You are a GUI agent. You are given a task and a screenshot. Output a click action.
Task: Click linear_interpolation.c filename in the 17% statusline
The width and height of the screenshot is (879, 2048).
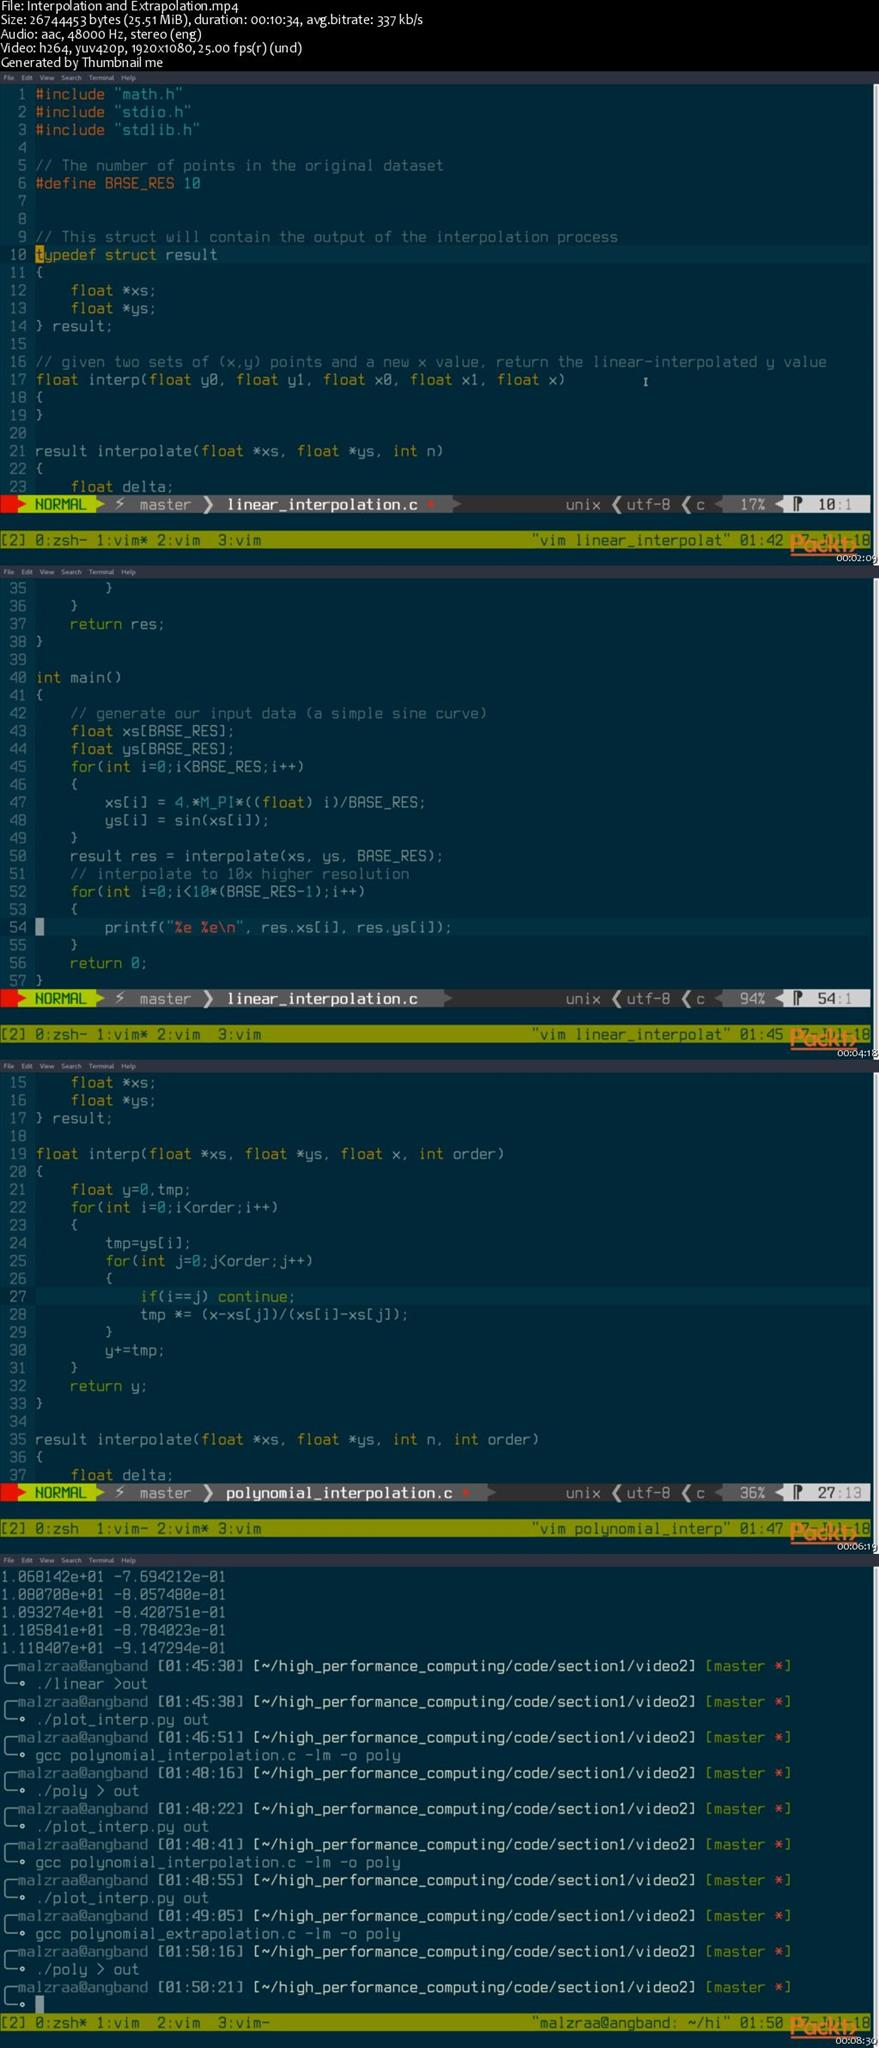(322, 505)
